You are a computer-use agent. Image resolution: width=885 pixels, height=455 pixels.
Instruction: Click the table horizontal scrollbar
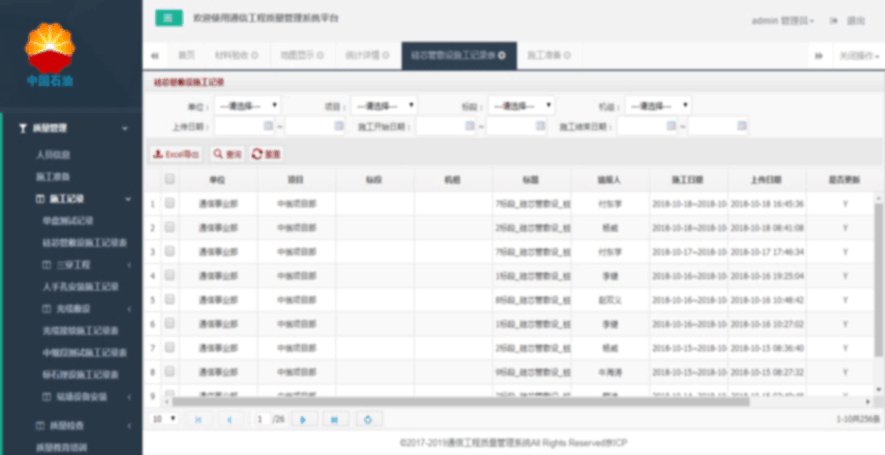click(x=461, y=401)
